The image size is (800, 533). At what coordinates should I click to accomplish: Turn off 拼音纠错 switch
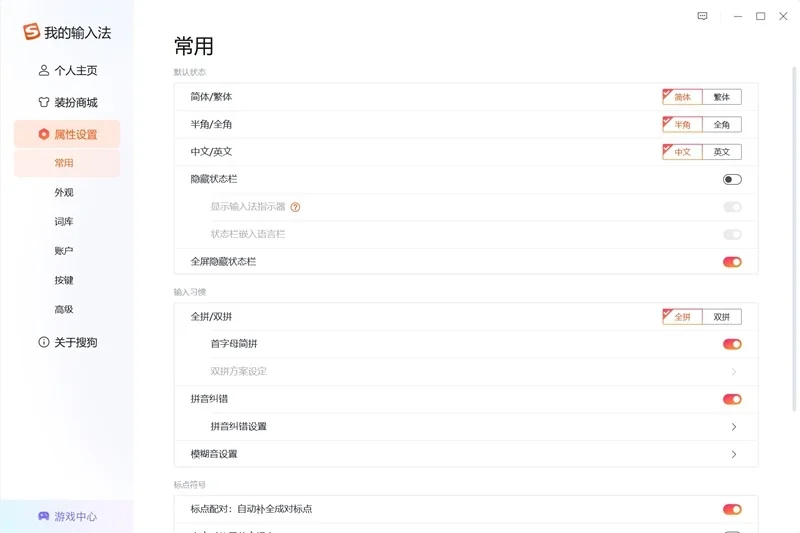point(732,399)
